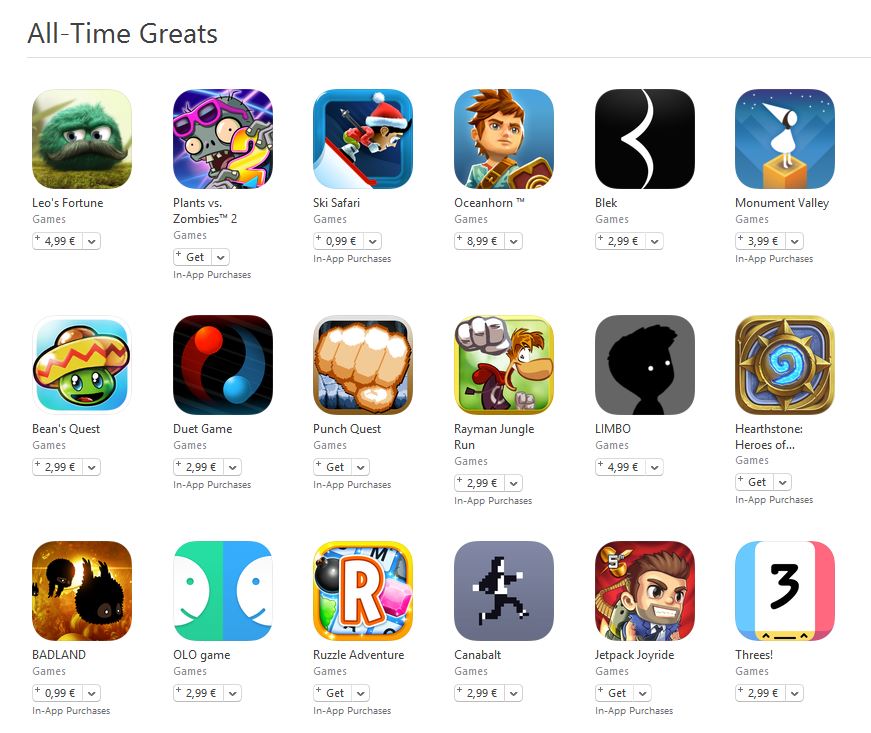Open the Duet Game icon
The width and height of the screenshot is (871, 733).
pos(223,365)
